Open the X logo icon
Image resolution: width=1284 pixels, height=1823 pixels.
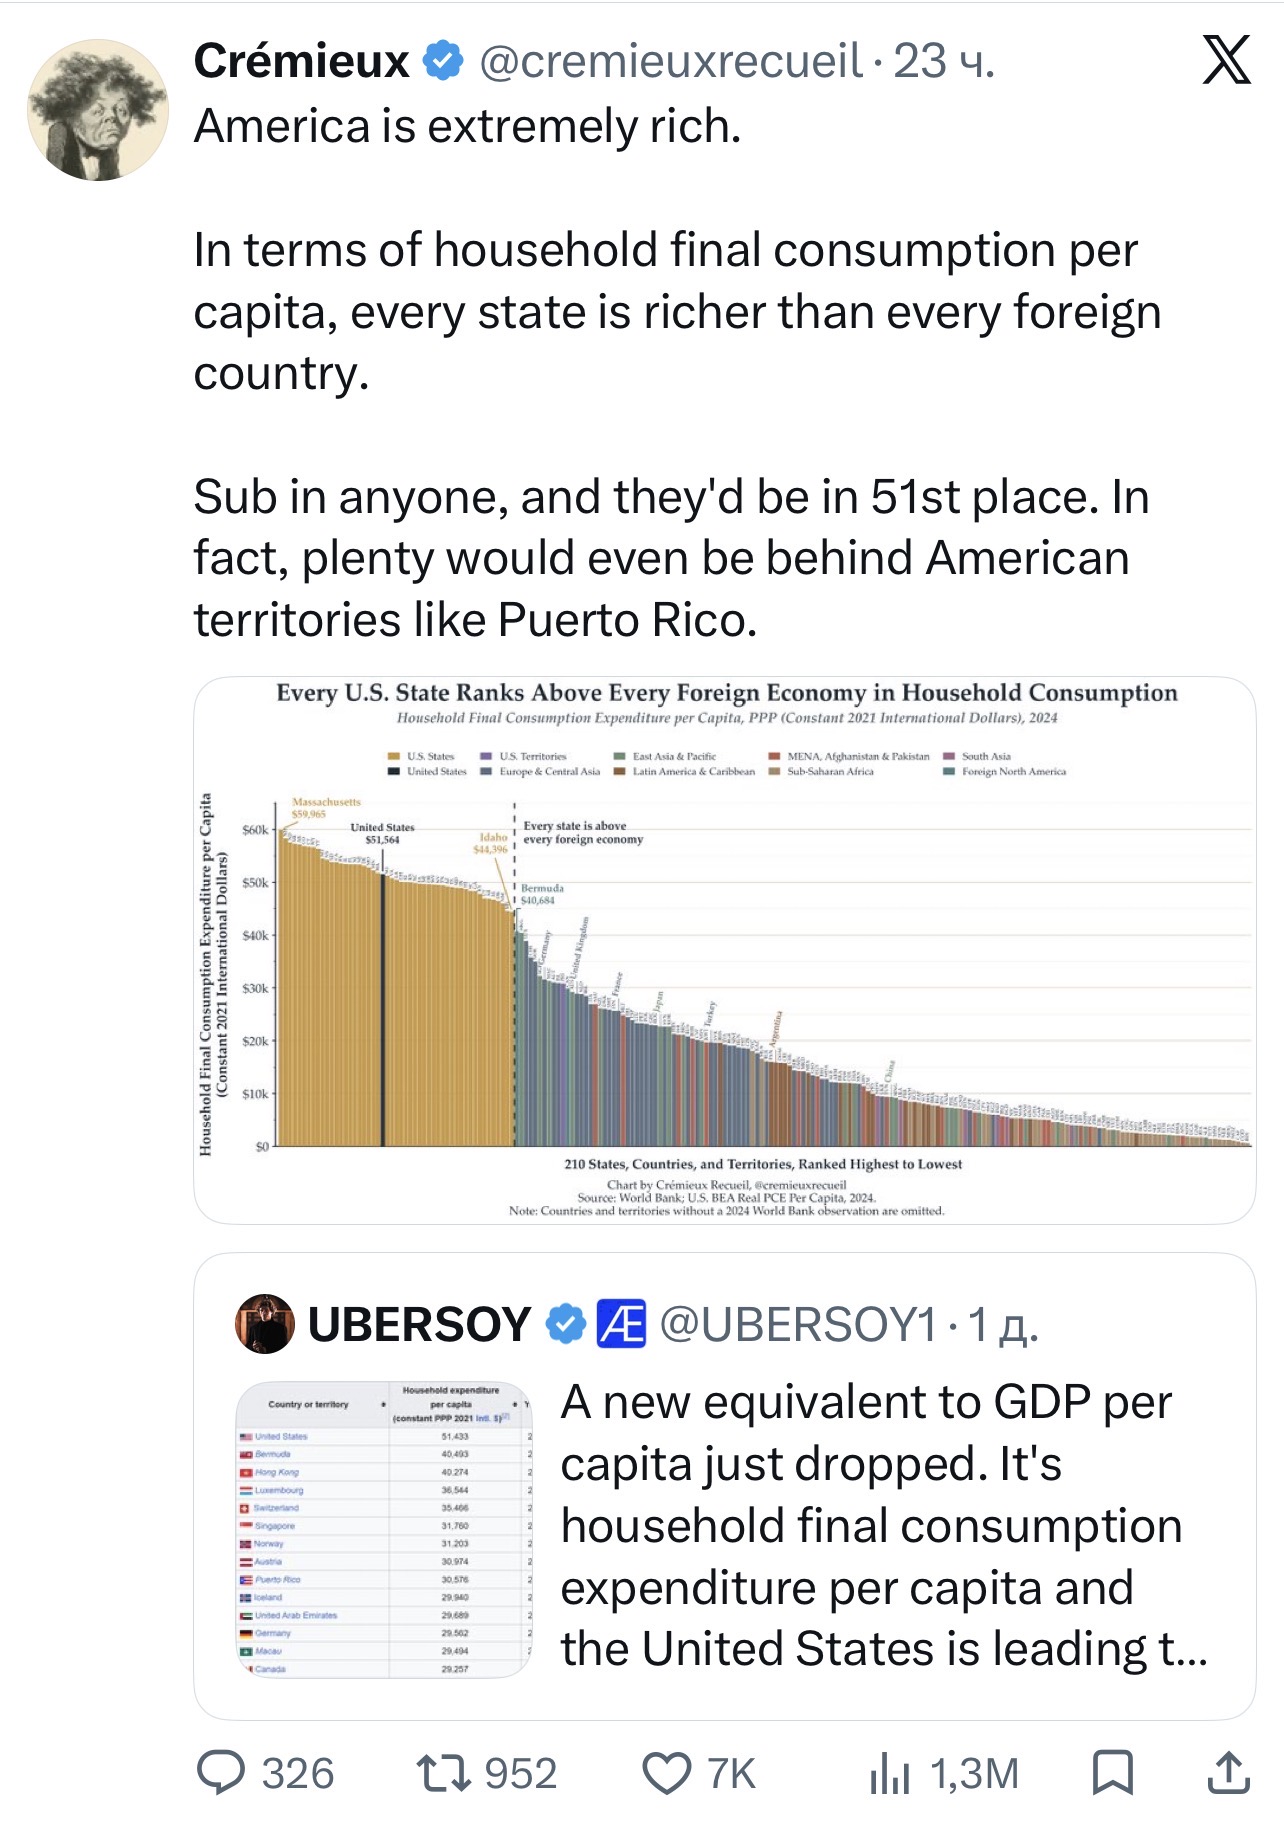click(x=1226, y=60)
